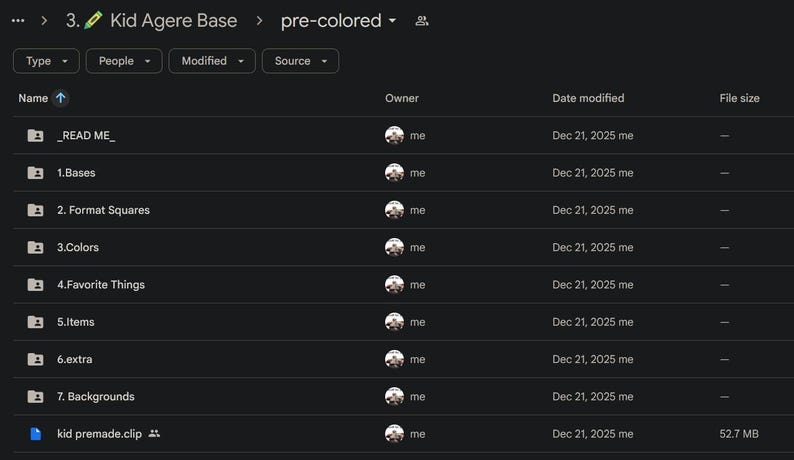
Task: Click the shared people icon beside pre-colored
Action: click(422, 21)
